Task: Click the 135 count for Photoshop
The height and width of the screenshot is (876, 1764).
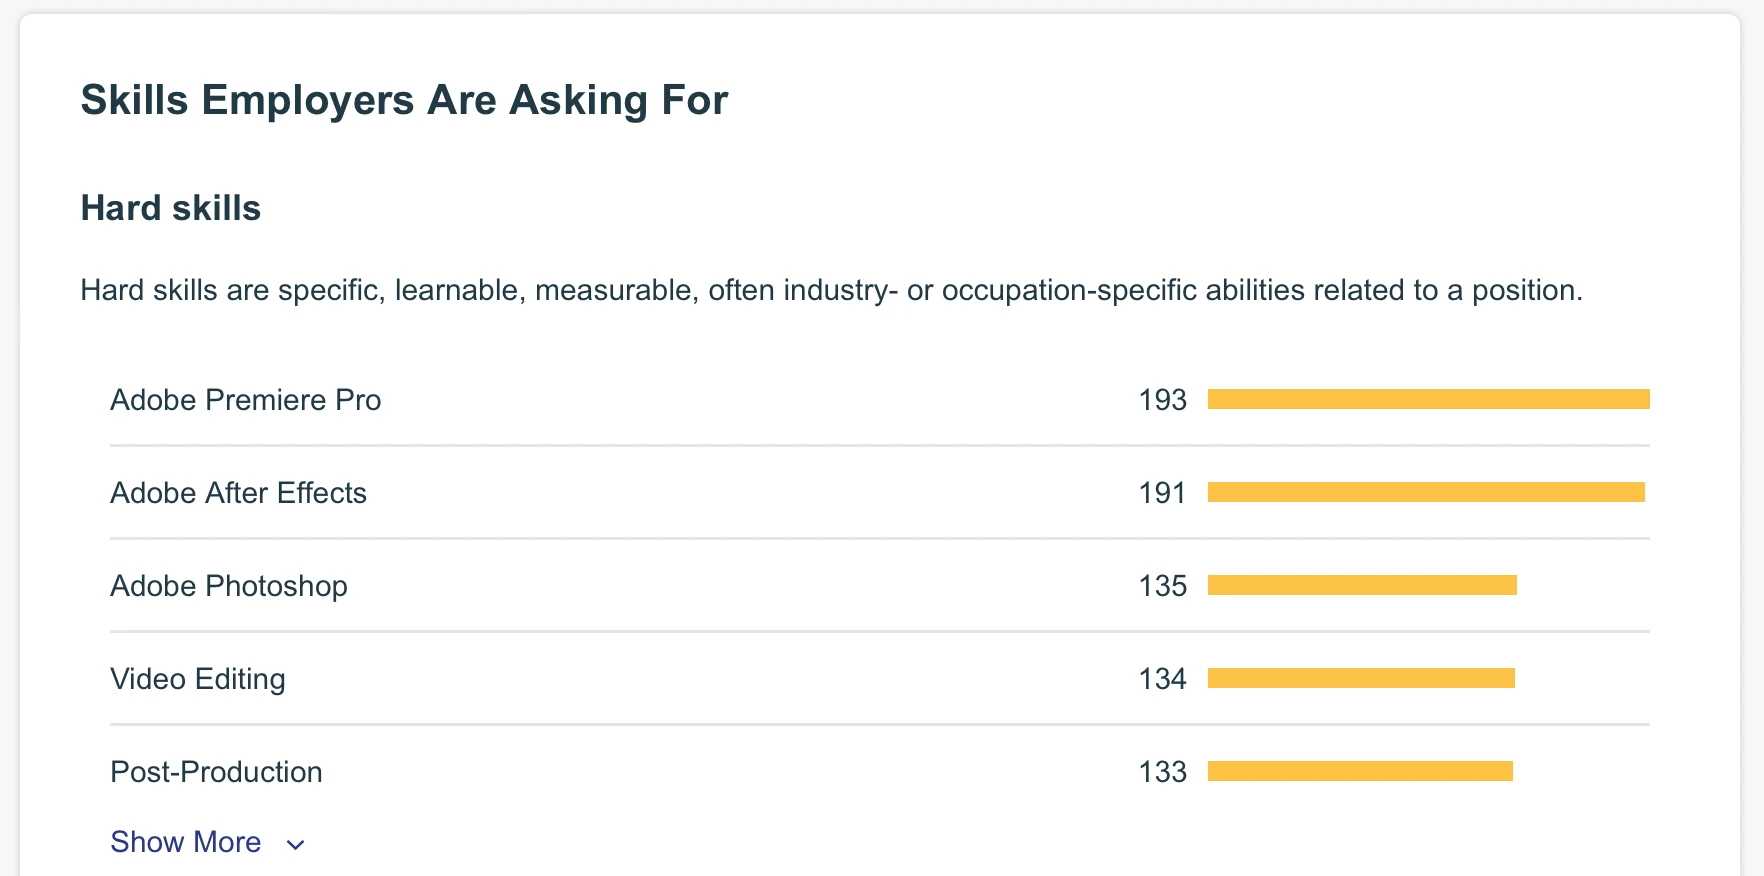Action: point(1162,586)
